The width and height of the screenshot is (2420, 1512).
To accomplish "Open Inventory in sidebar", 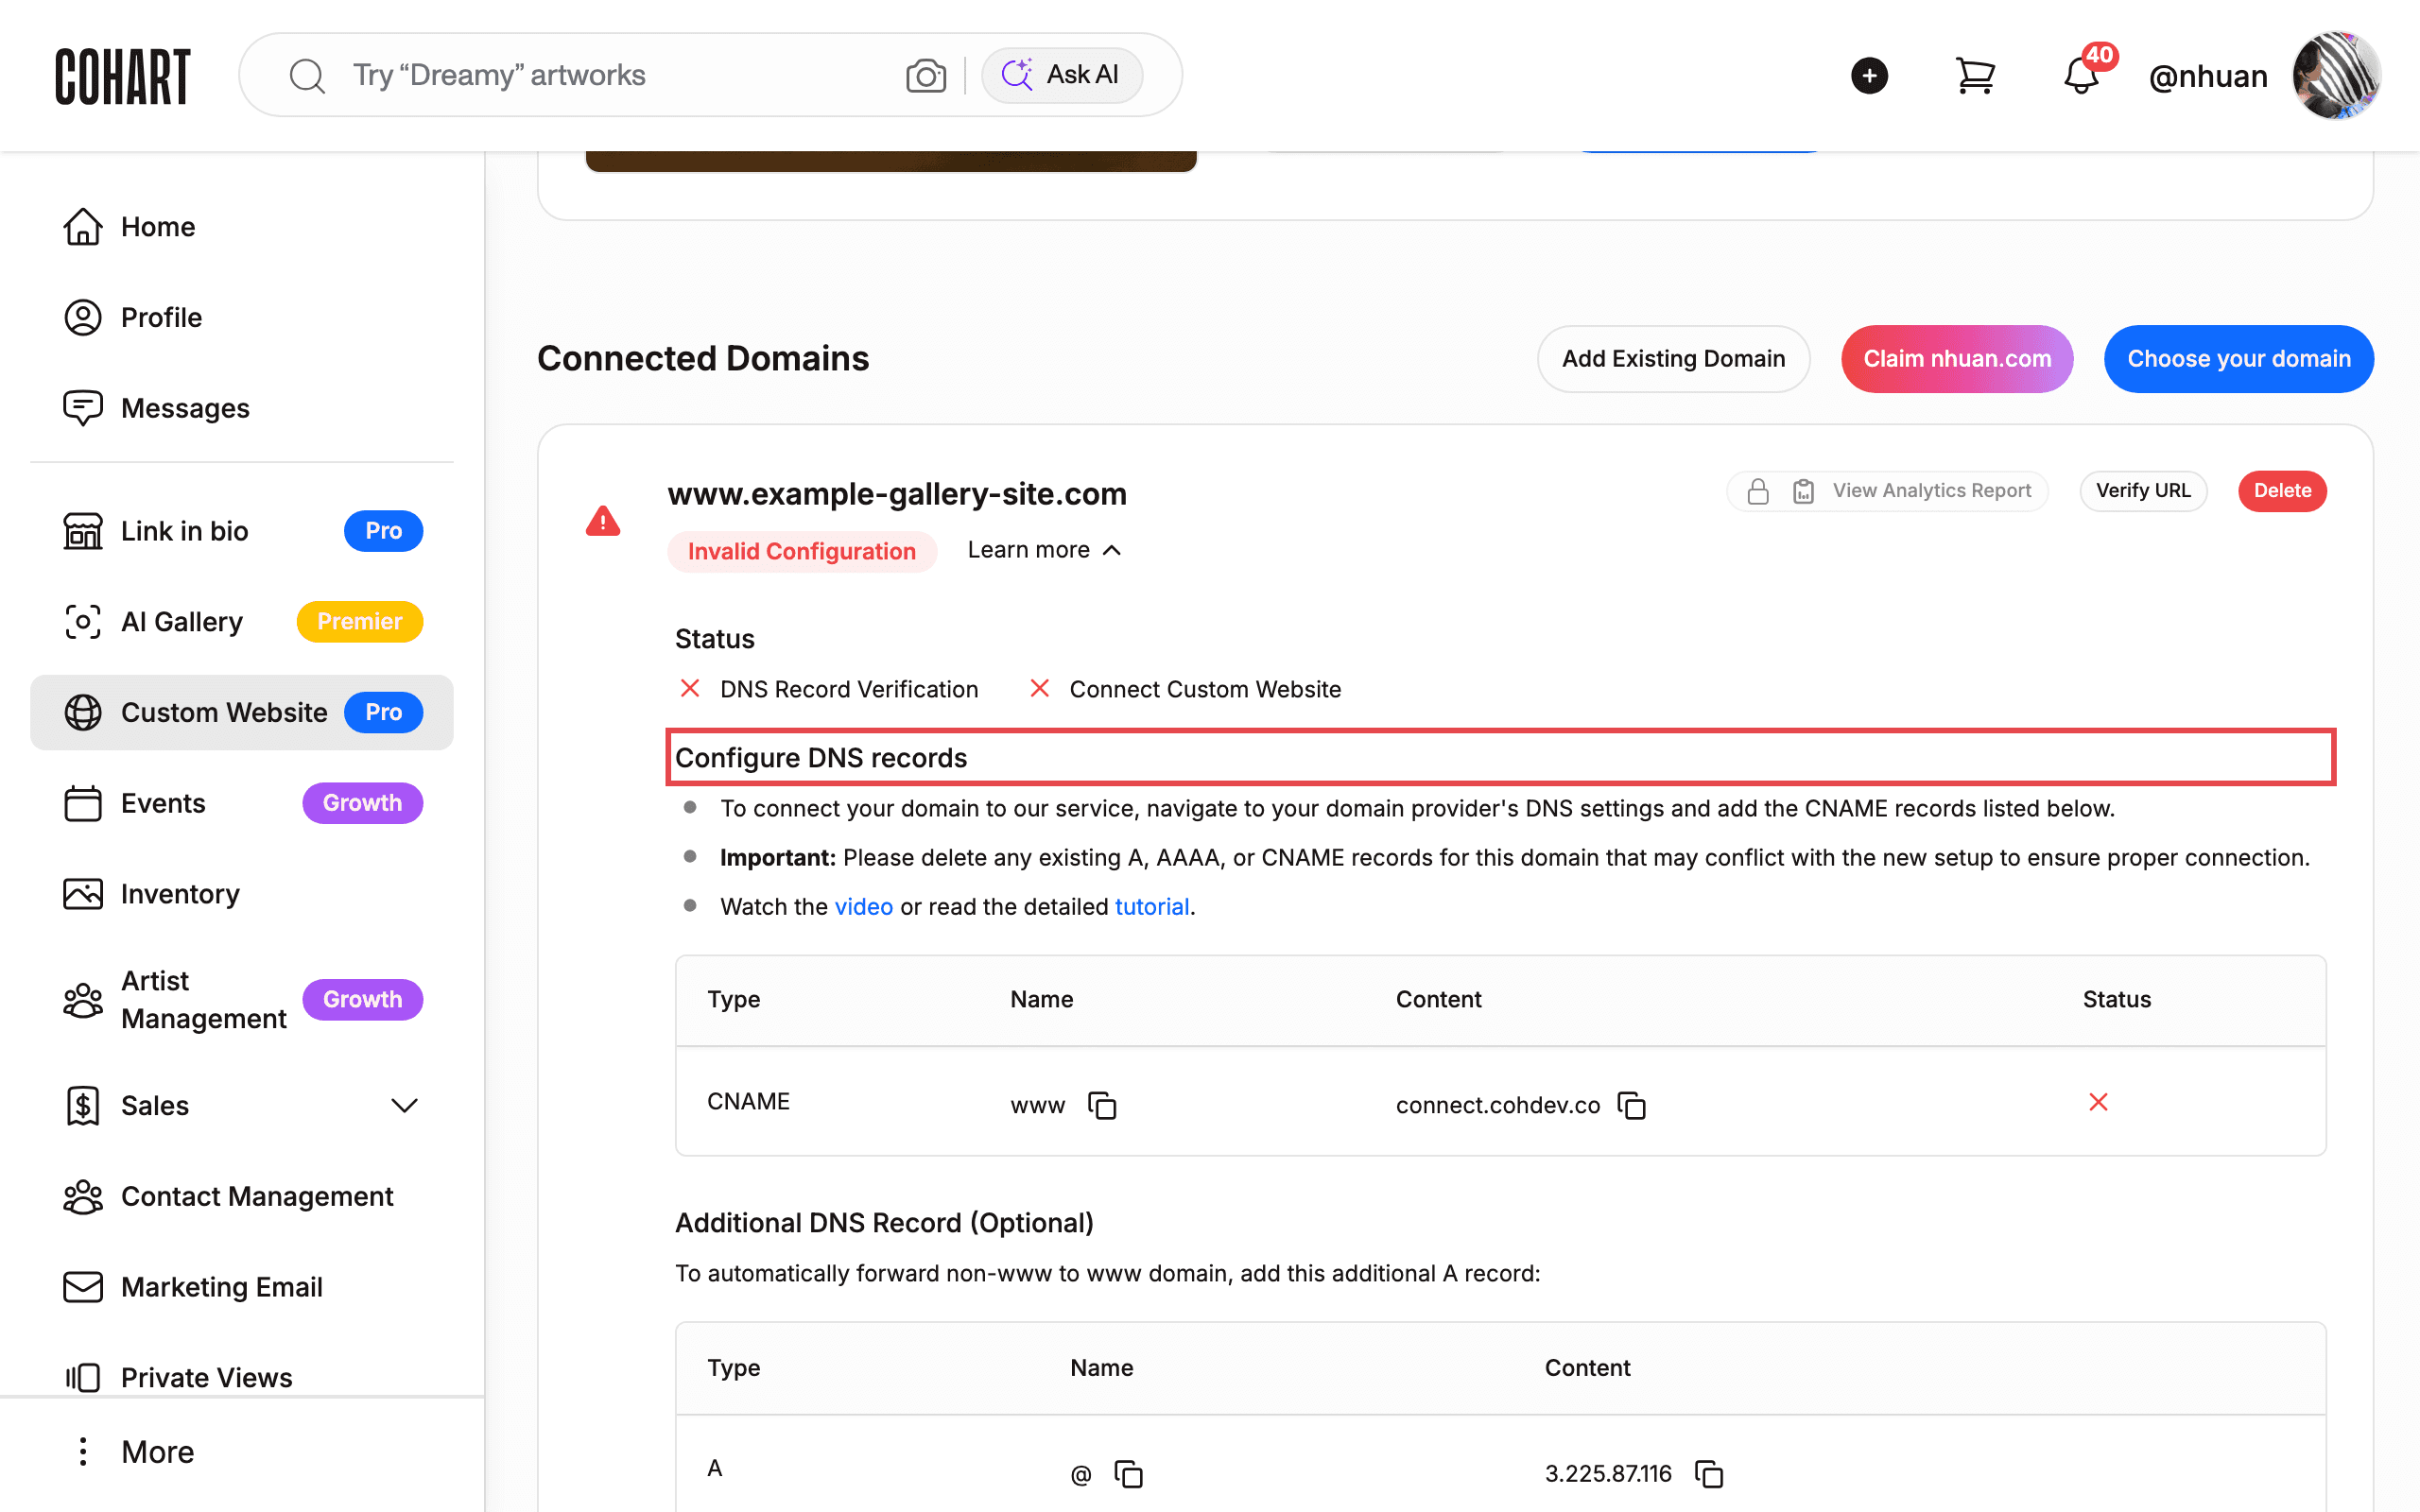I will pos(242,894).
